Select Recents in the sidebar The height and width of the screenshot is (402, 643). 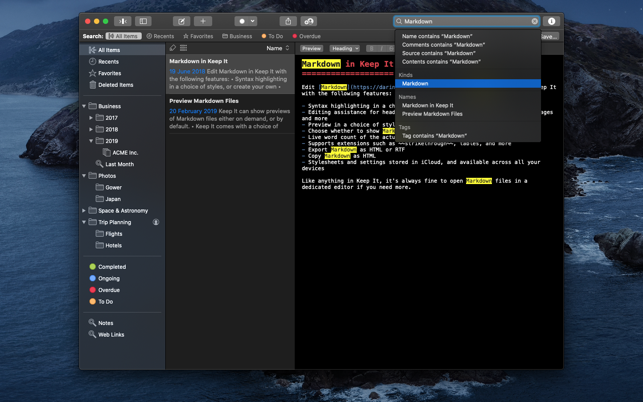pos(122,62)
